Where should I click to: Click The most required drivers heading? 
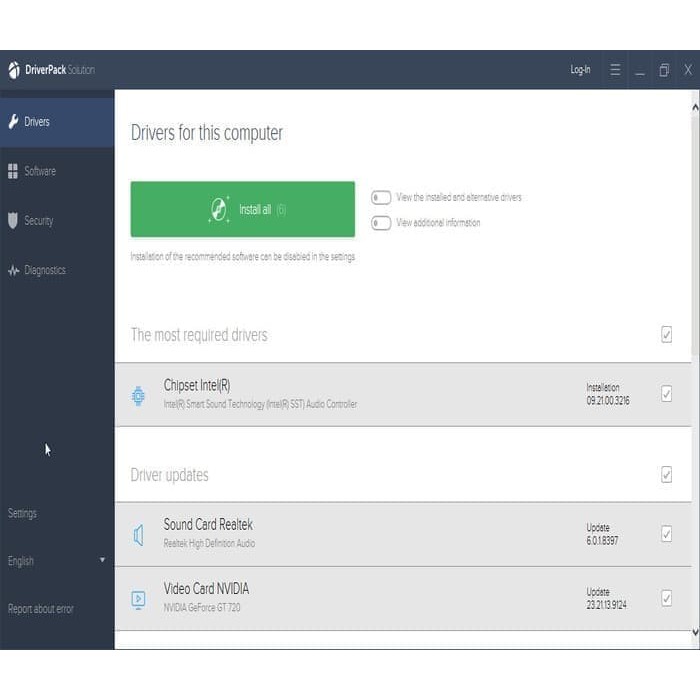pyautogui.click(x=199, y=335)
